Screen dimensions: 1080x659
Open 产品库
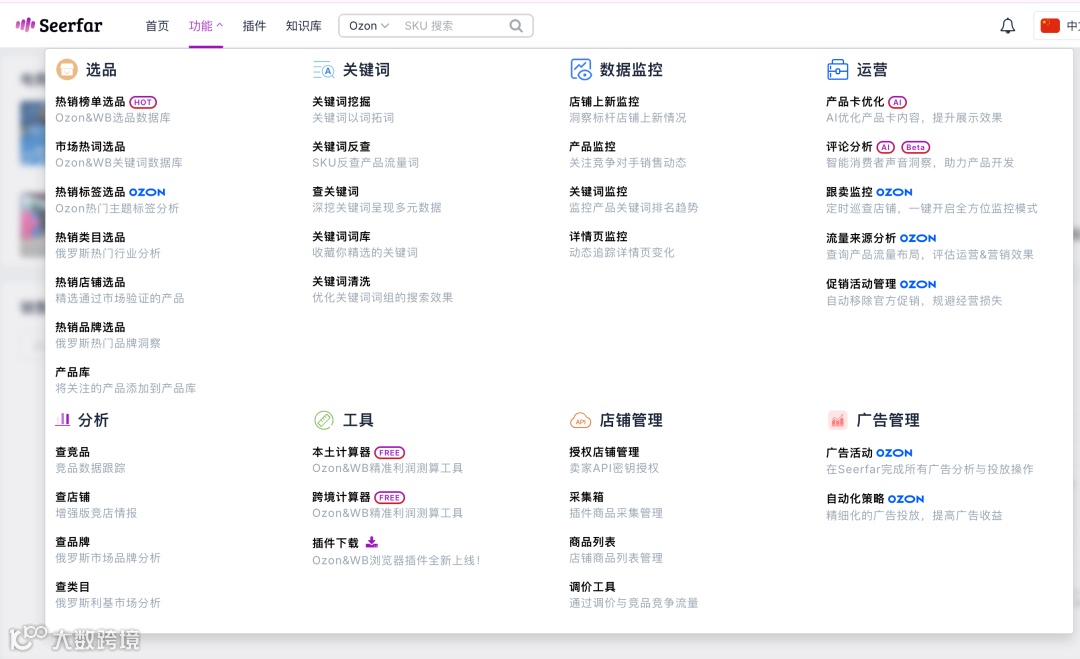point(72,372)
